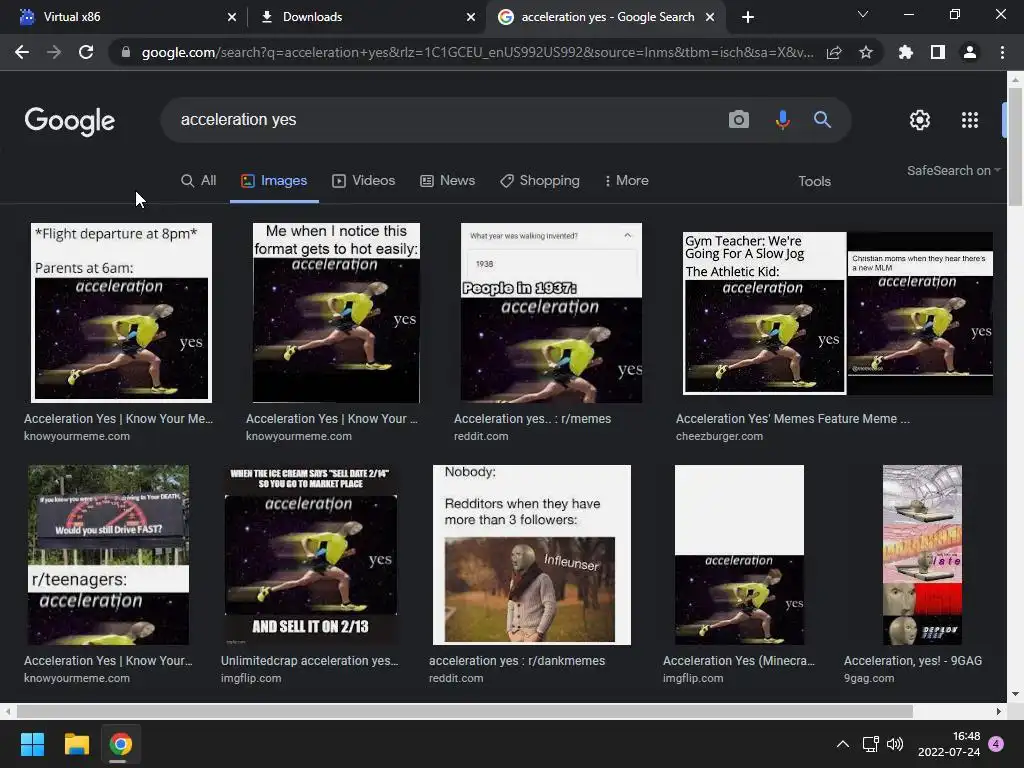Image resolution: width=1024 pixels, height=768 pixels.
Task: Click the 'acceleration yes' search input field
Action: 444,120
